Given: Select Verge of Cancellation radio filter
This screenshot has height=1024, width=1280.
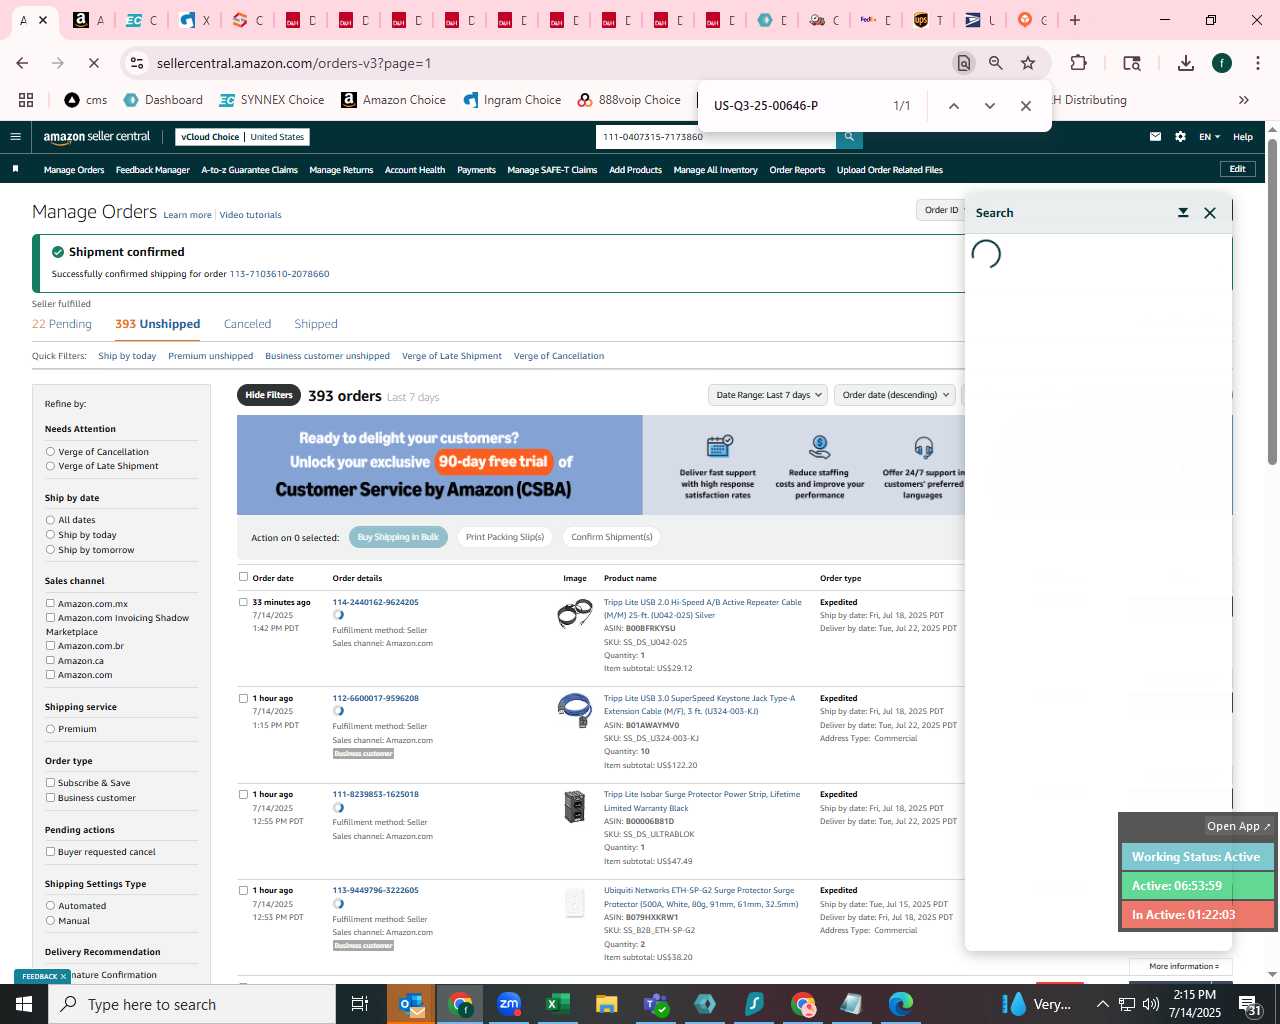Looking at the screenshot, I should (50, 452).
